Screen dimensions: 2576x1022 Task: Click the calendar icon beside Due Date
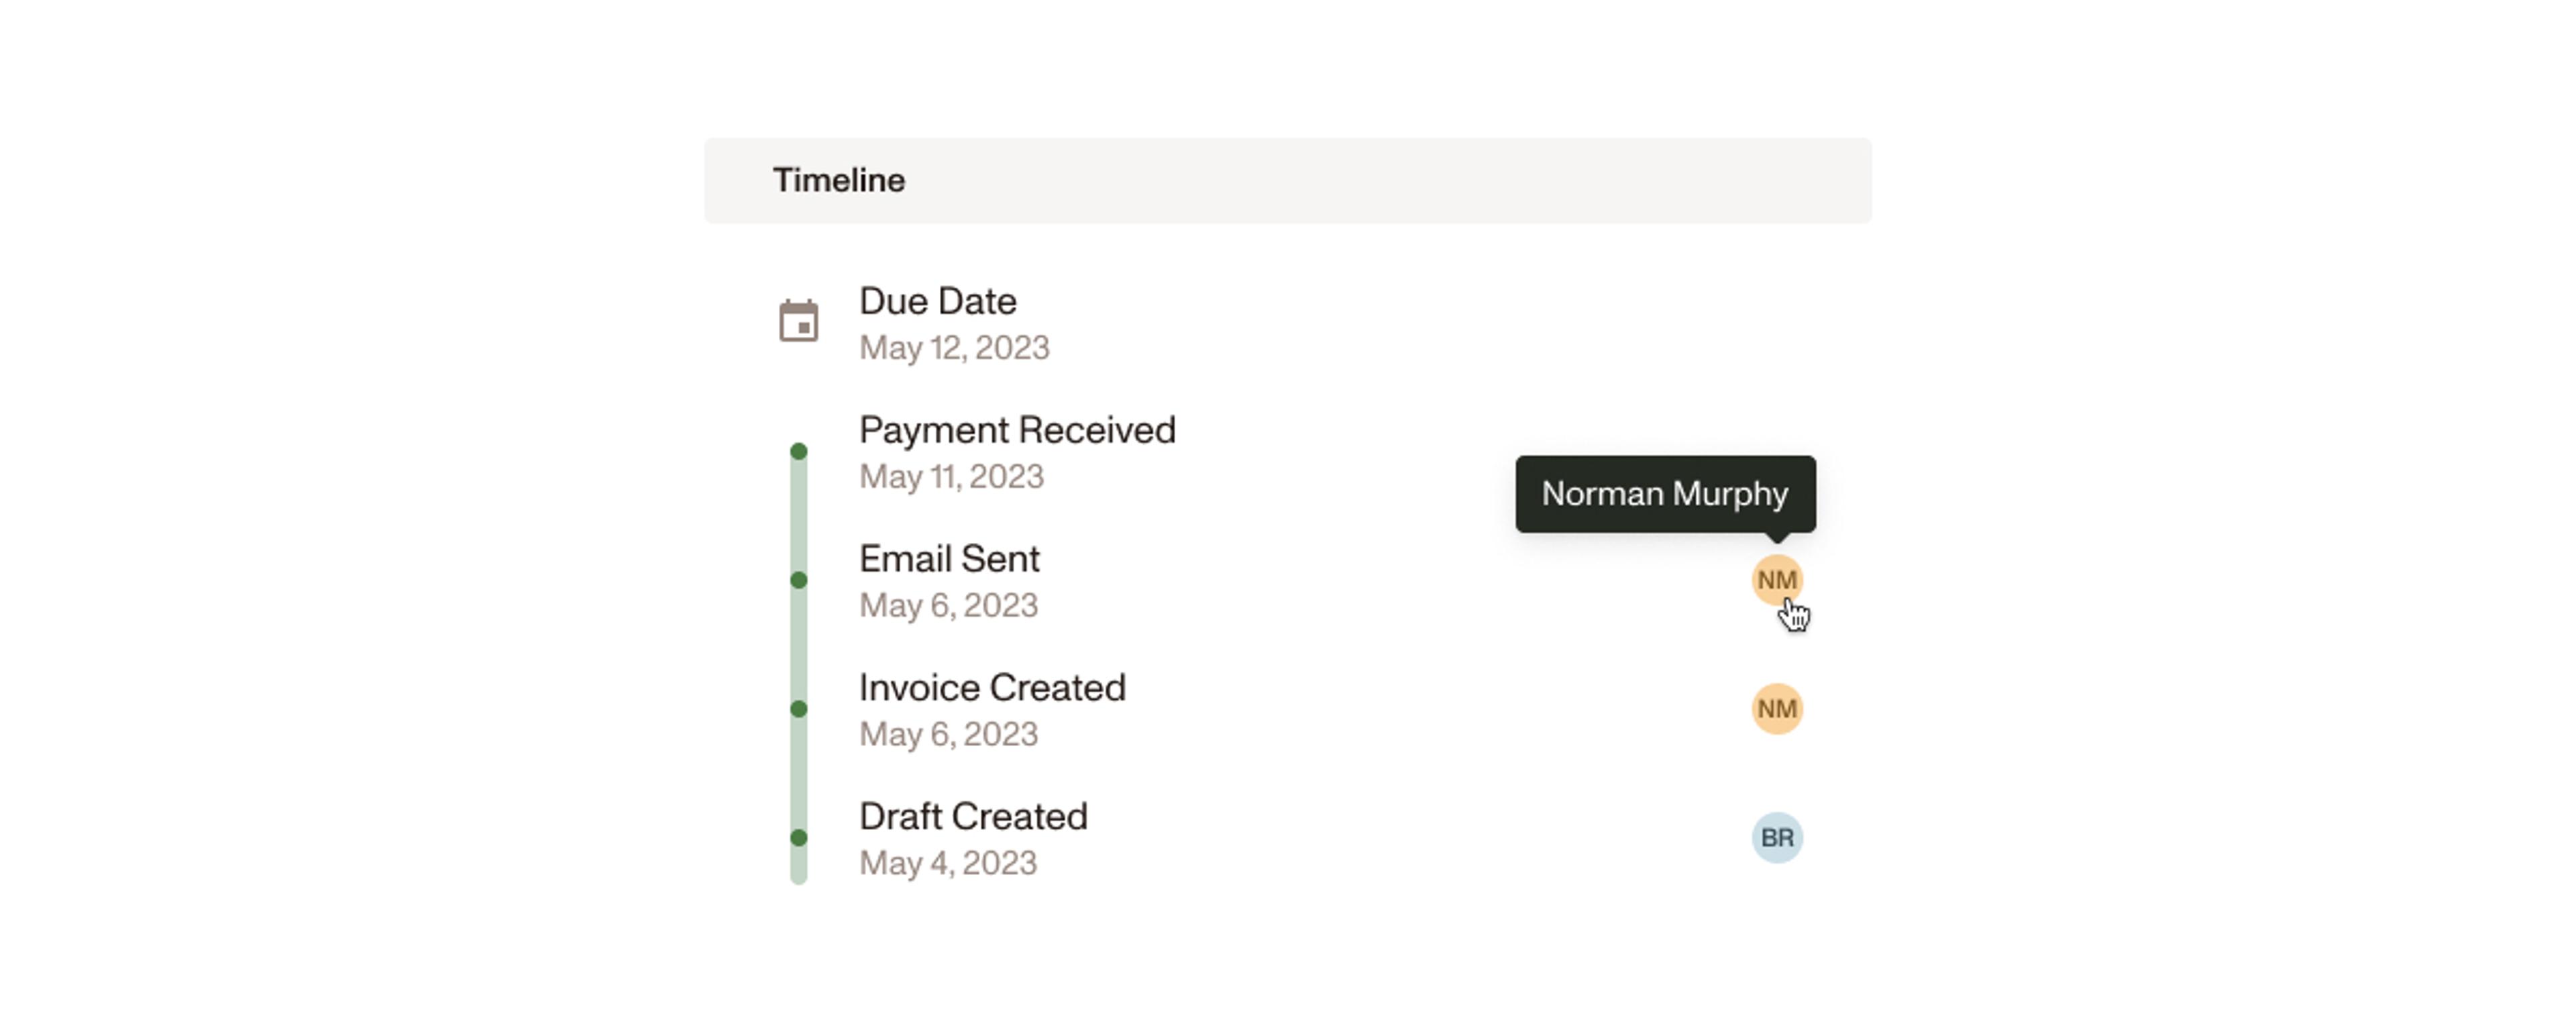point(798,322)
